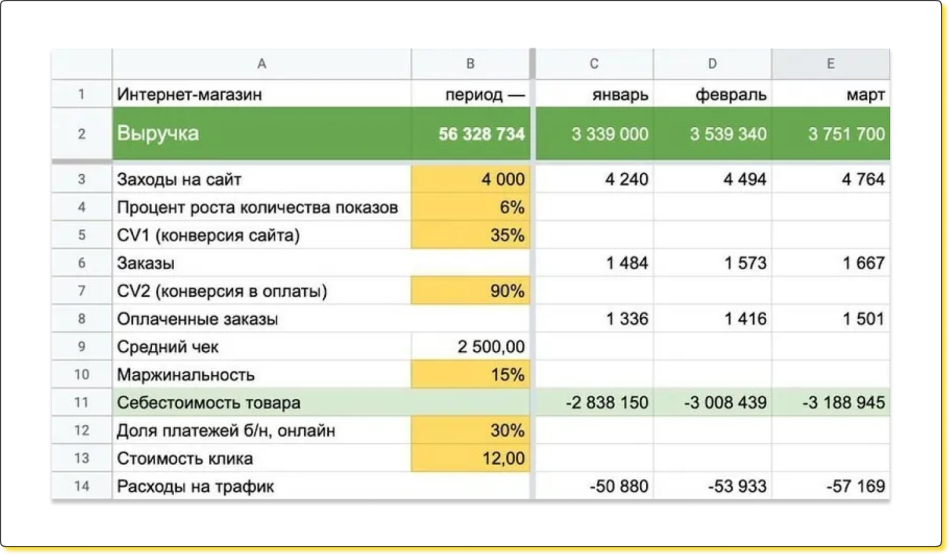Click the март column title cell
Viewport: 950px width, 555px height.
[831, 95]
